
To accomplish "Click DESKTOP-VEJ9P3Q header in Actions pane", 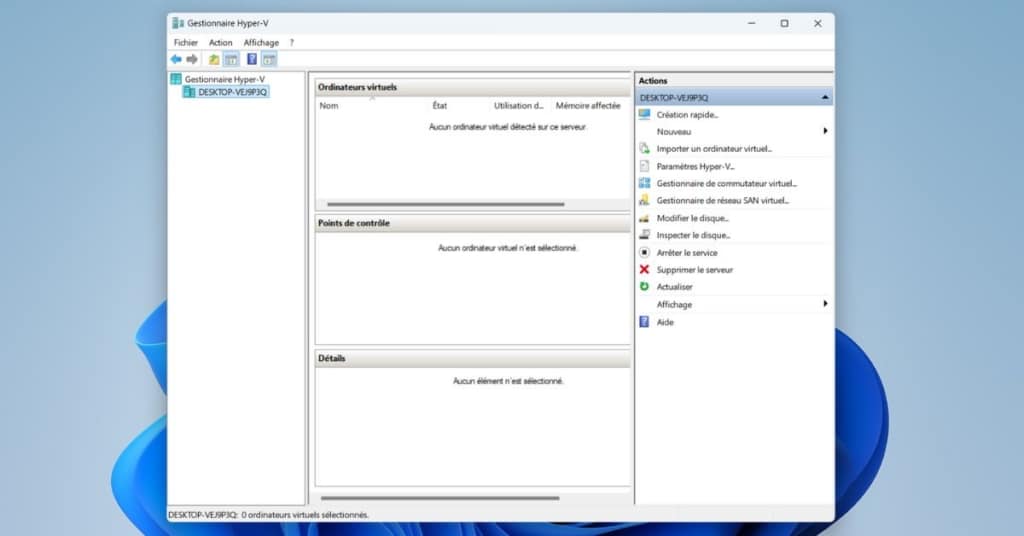I will pos(734,97).
